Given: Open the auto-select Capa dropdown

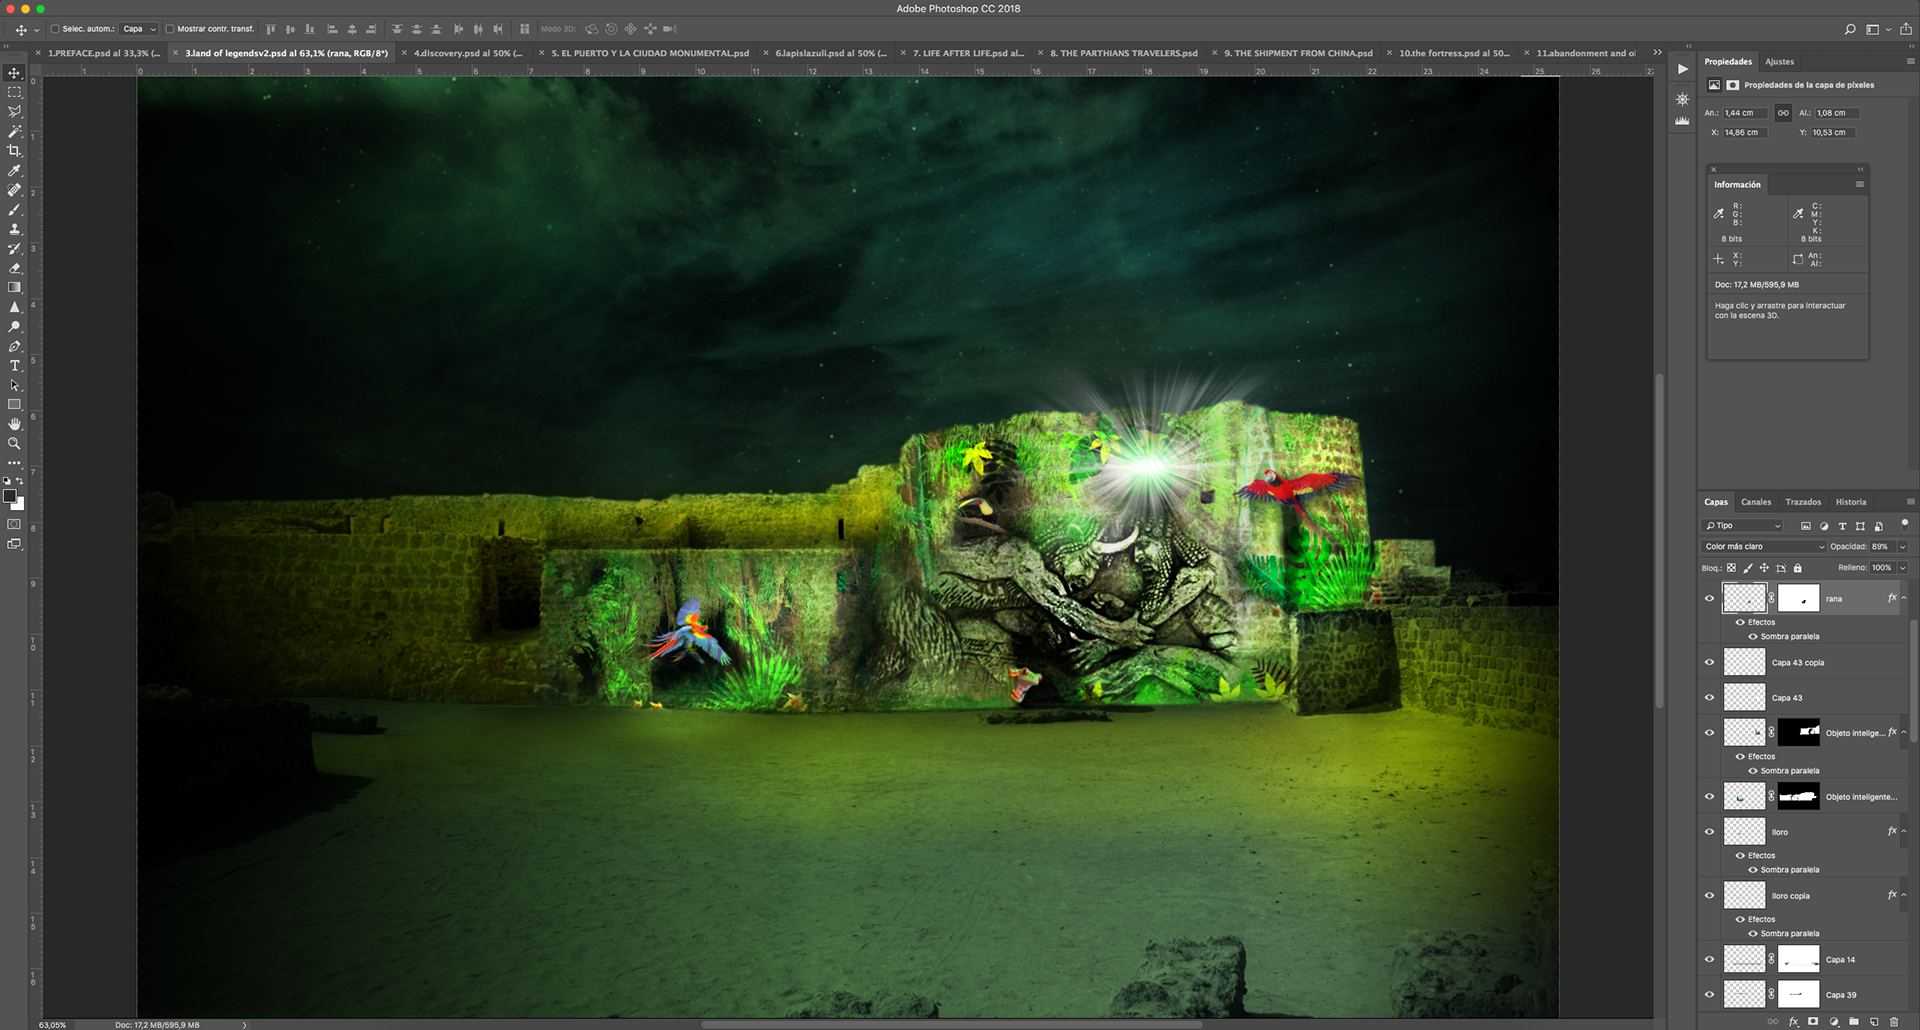Looking at the screenshot, I should pos(139,29).
